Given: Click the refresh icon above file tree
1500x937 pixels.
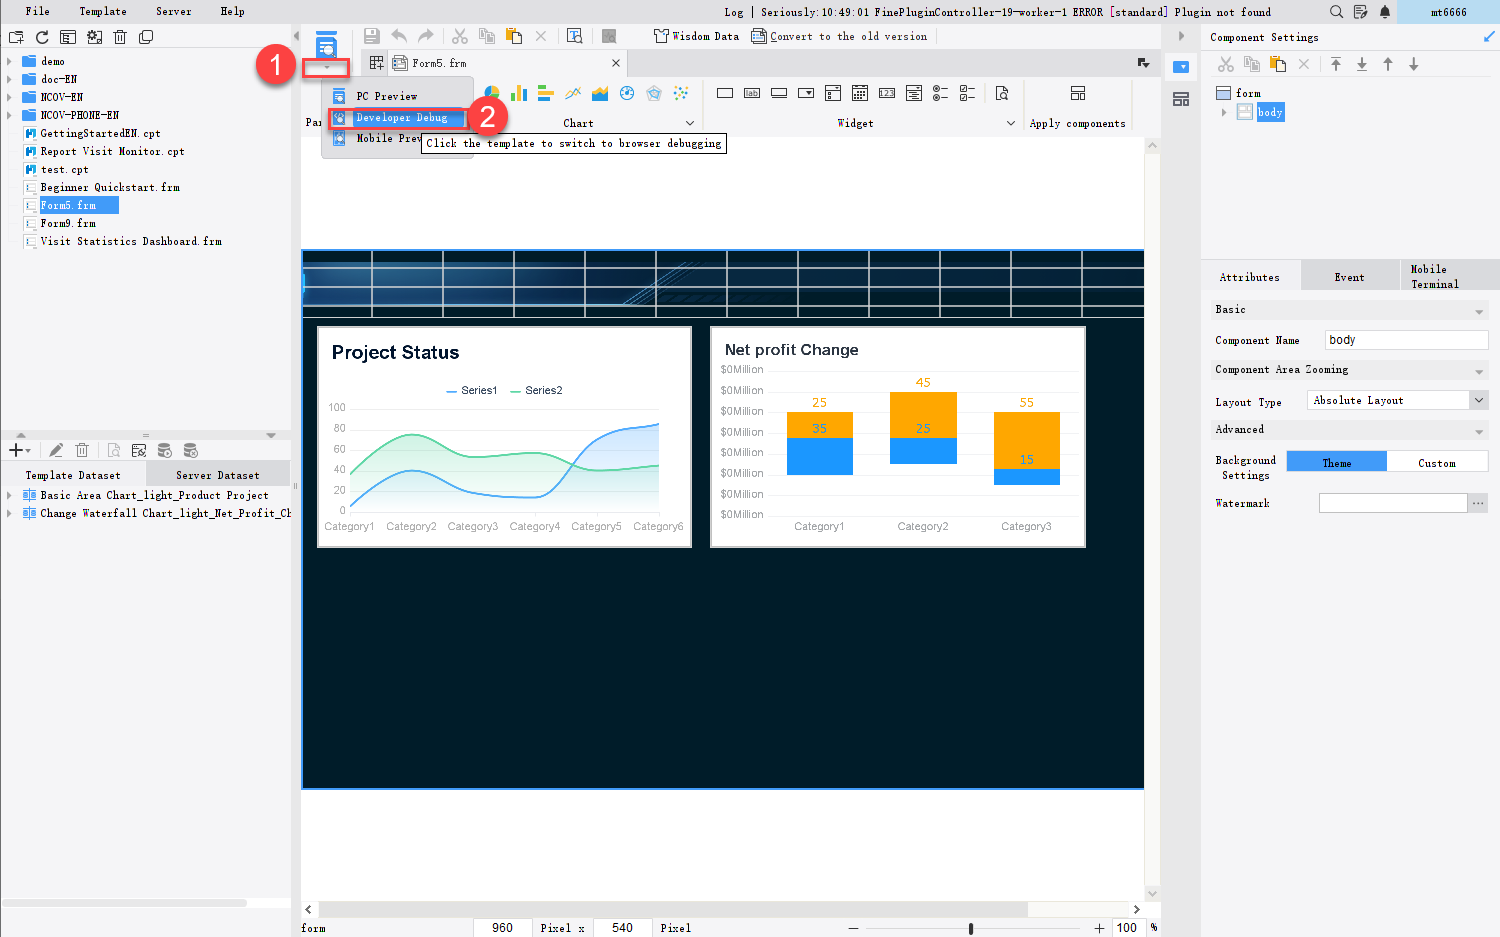Looking at the screenshot, I should 42,37.
